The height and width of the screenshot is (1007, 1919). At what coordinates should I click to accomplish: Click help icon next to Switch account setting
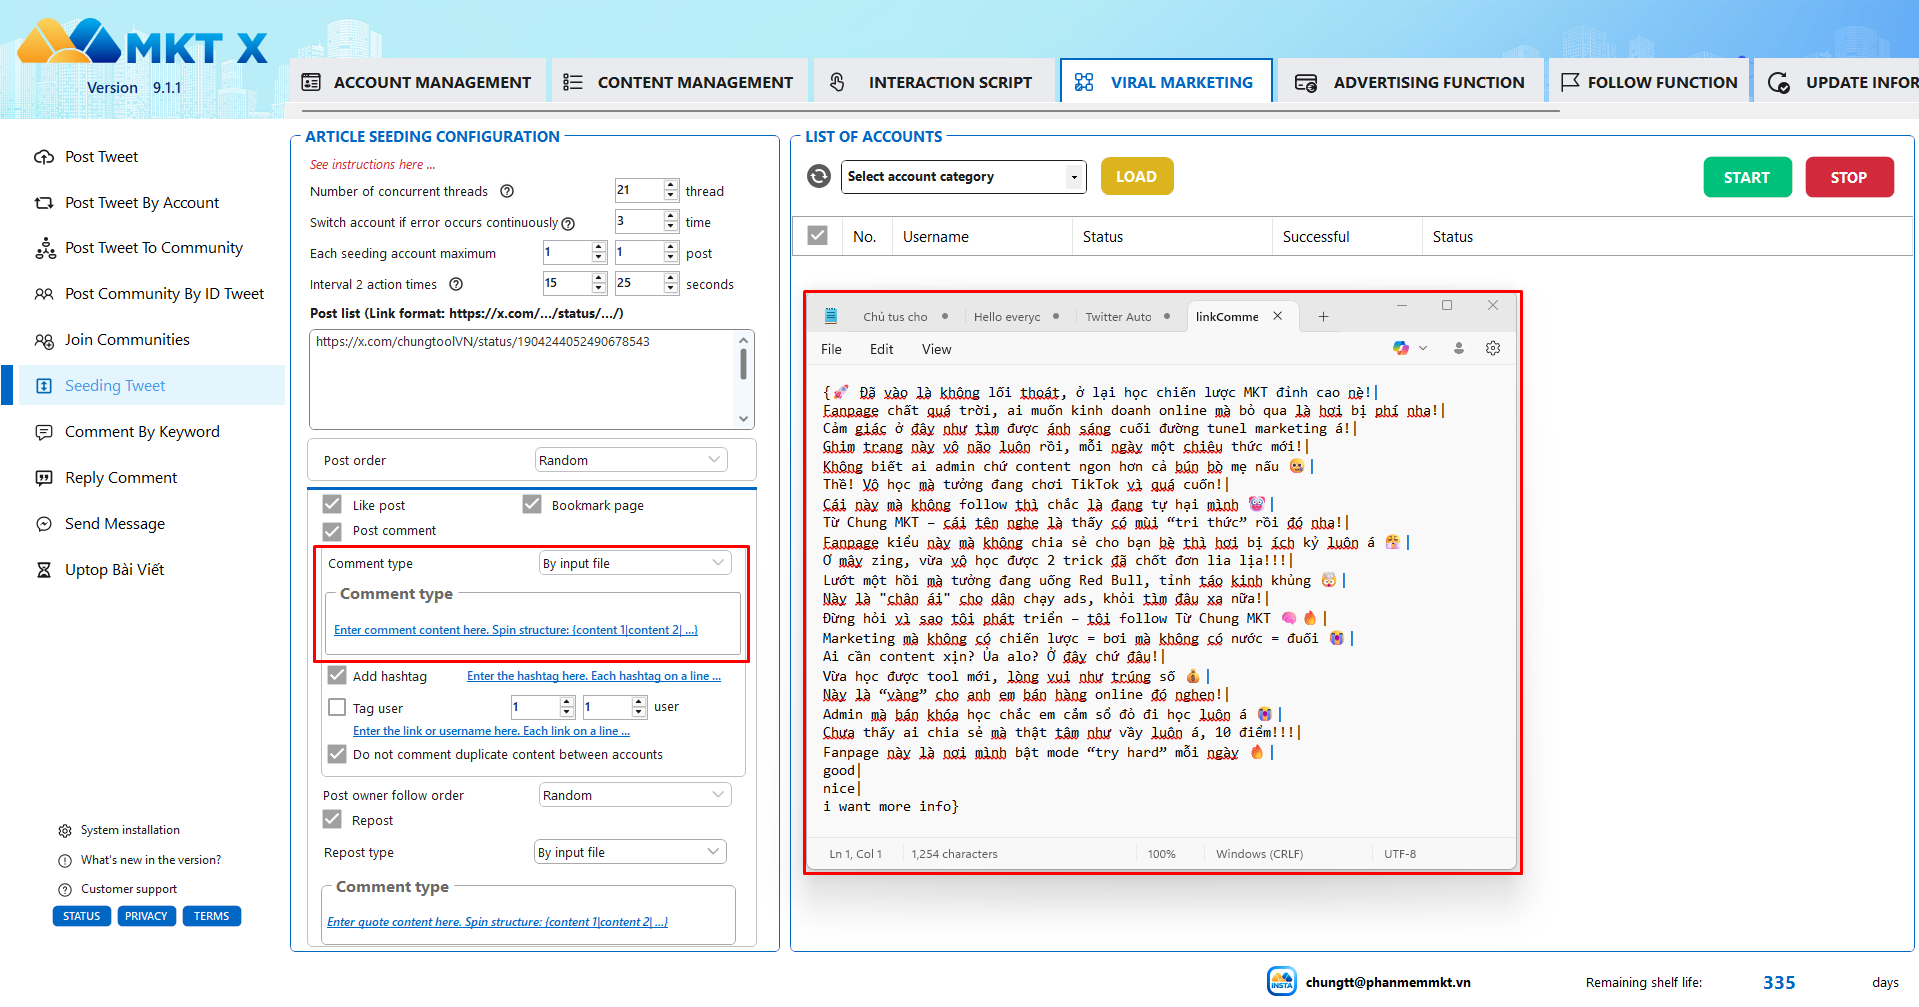(568, 223)
